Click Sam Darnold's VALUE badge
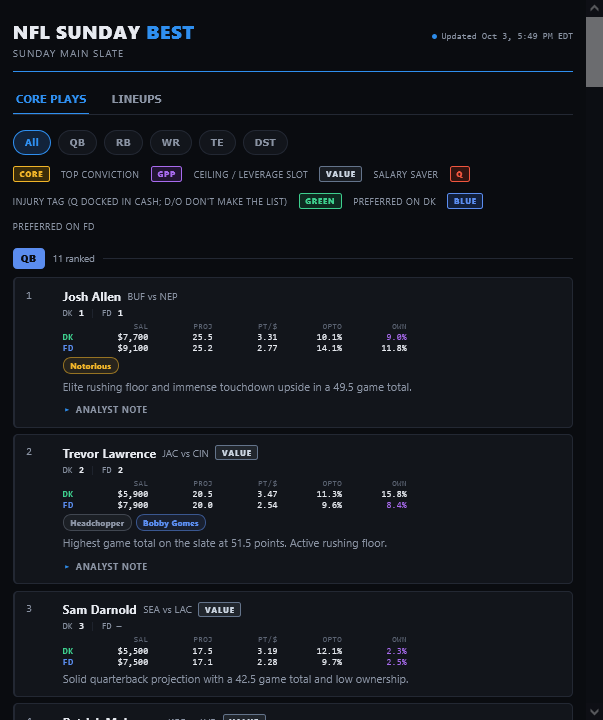Screen dimensions: 603x720 [x=220, y=610]
